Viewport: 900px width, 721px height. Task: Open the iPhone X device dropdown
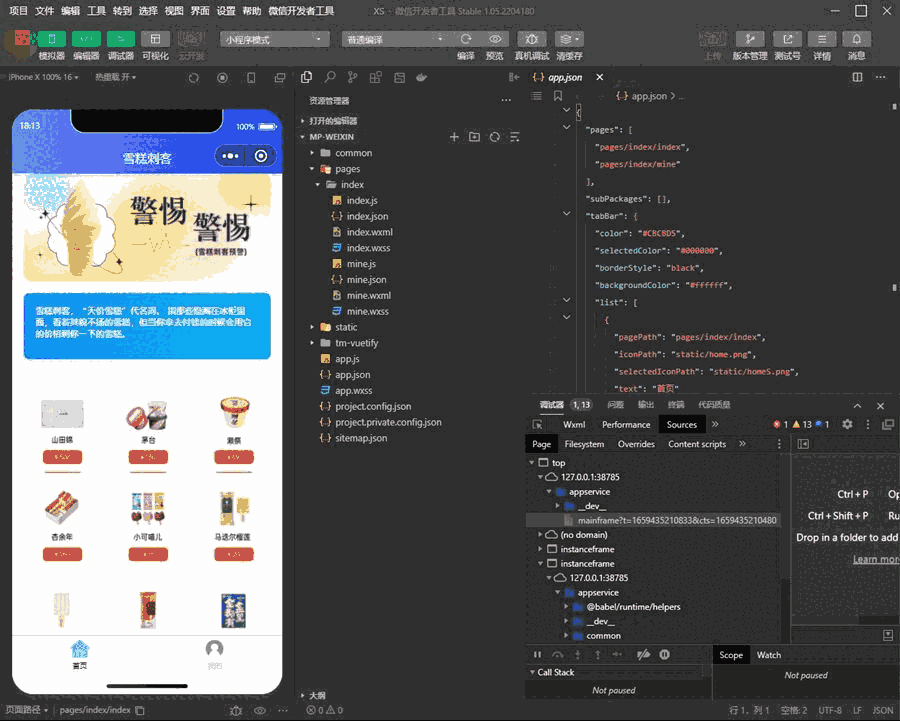[44, 77]
